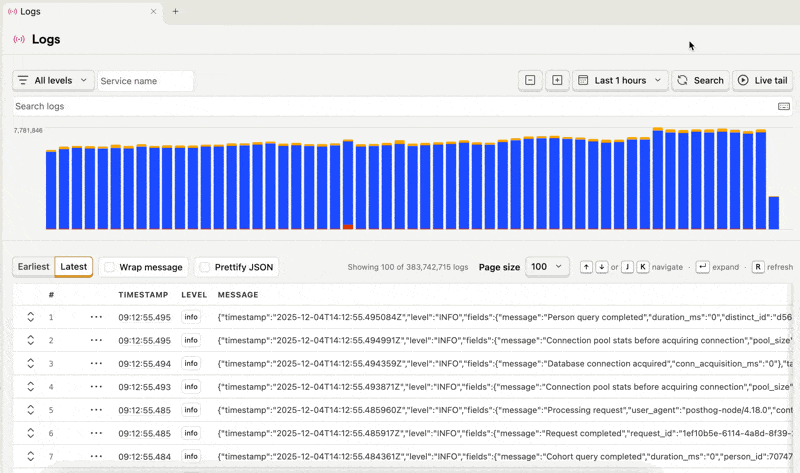Expand log row 1
The height and width of the screenshot is (473, 800).
(31, 317)
